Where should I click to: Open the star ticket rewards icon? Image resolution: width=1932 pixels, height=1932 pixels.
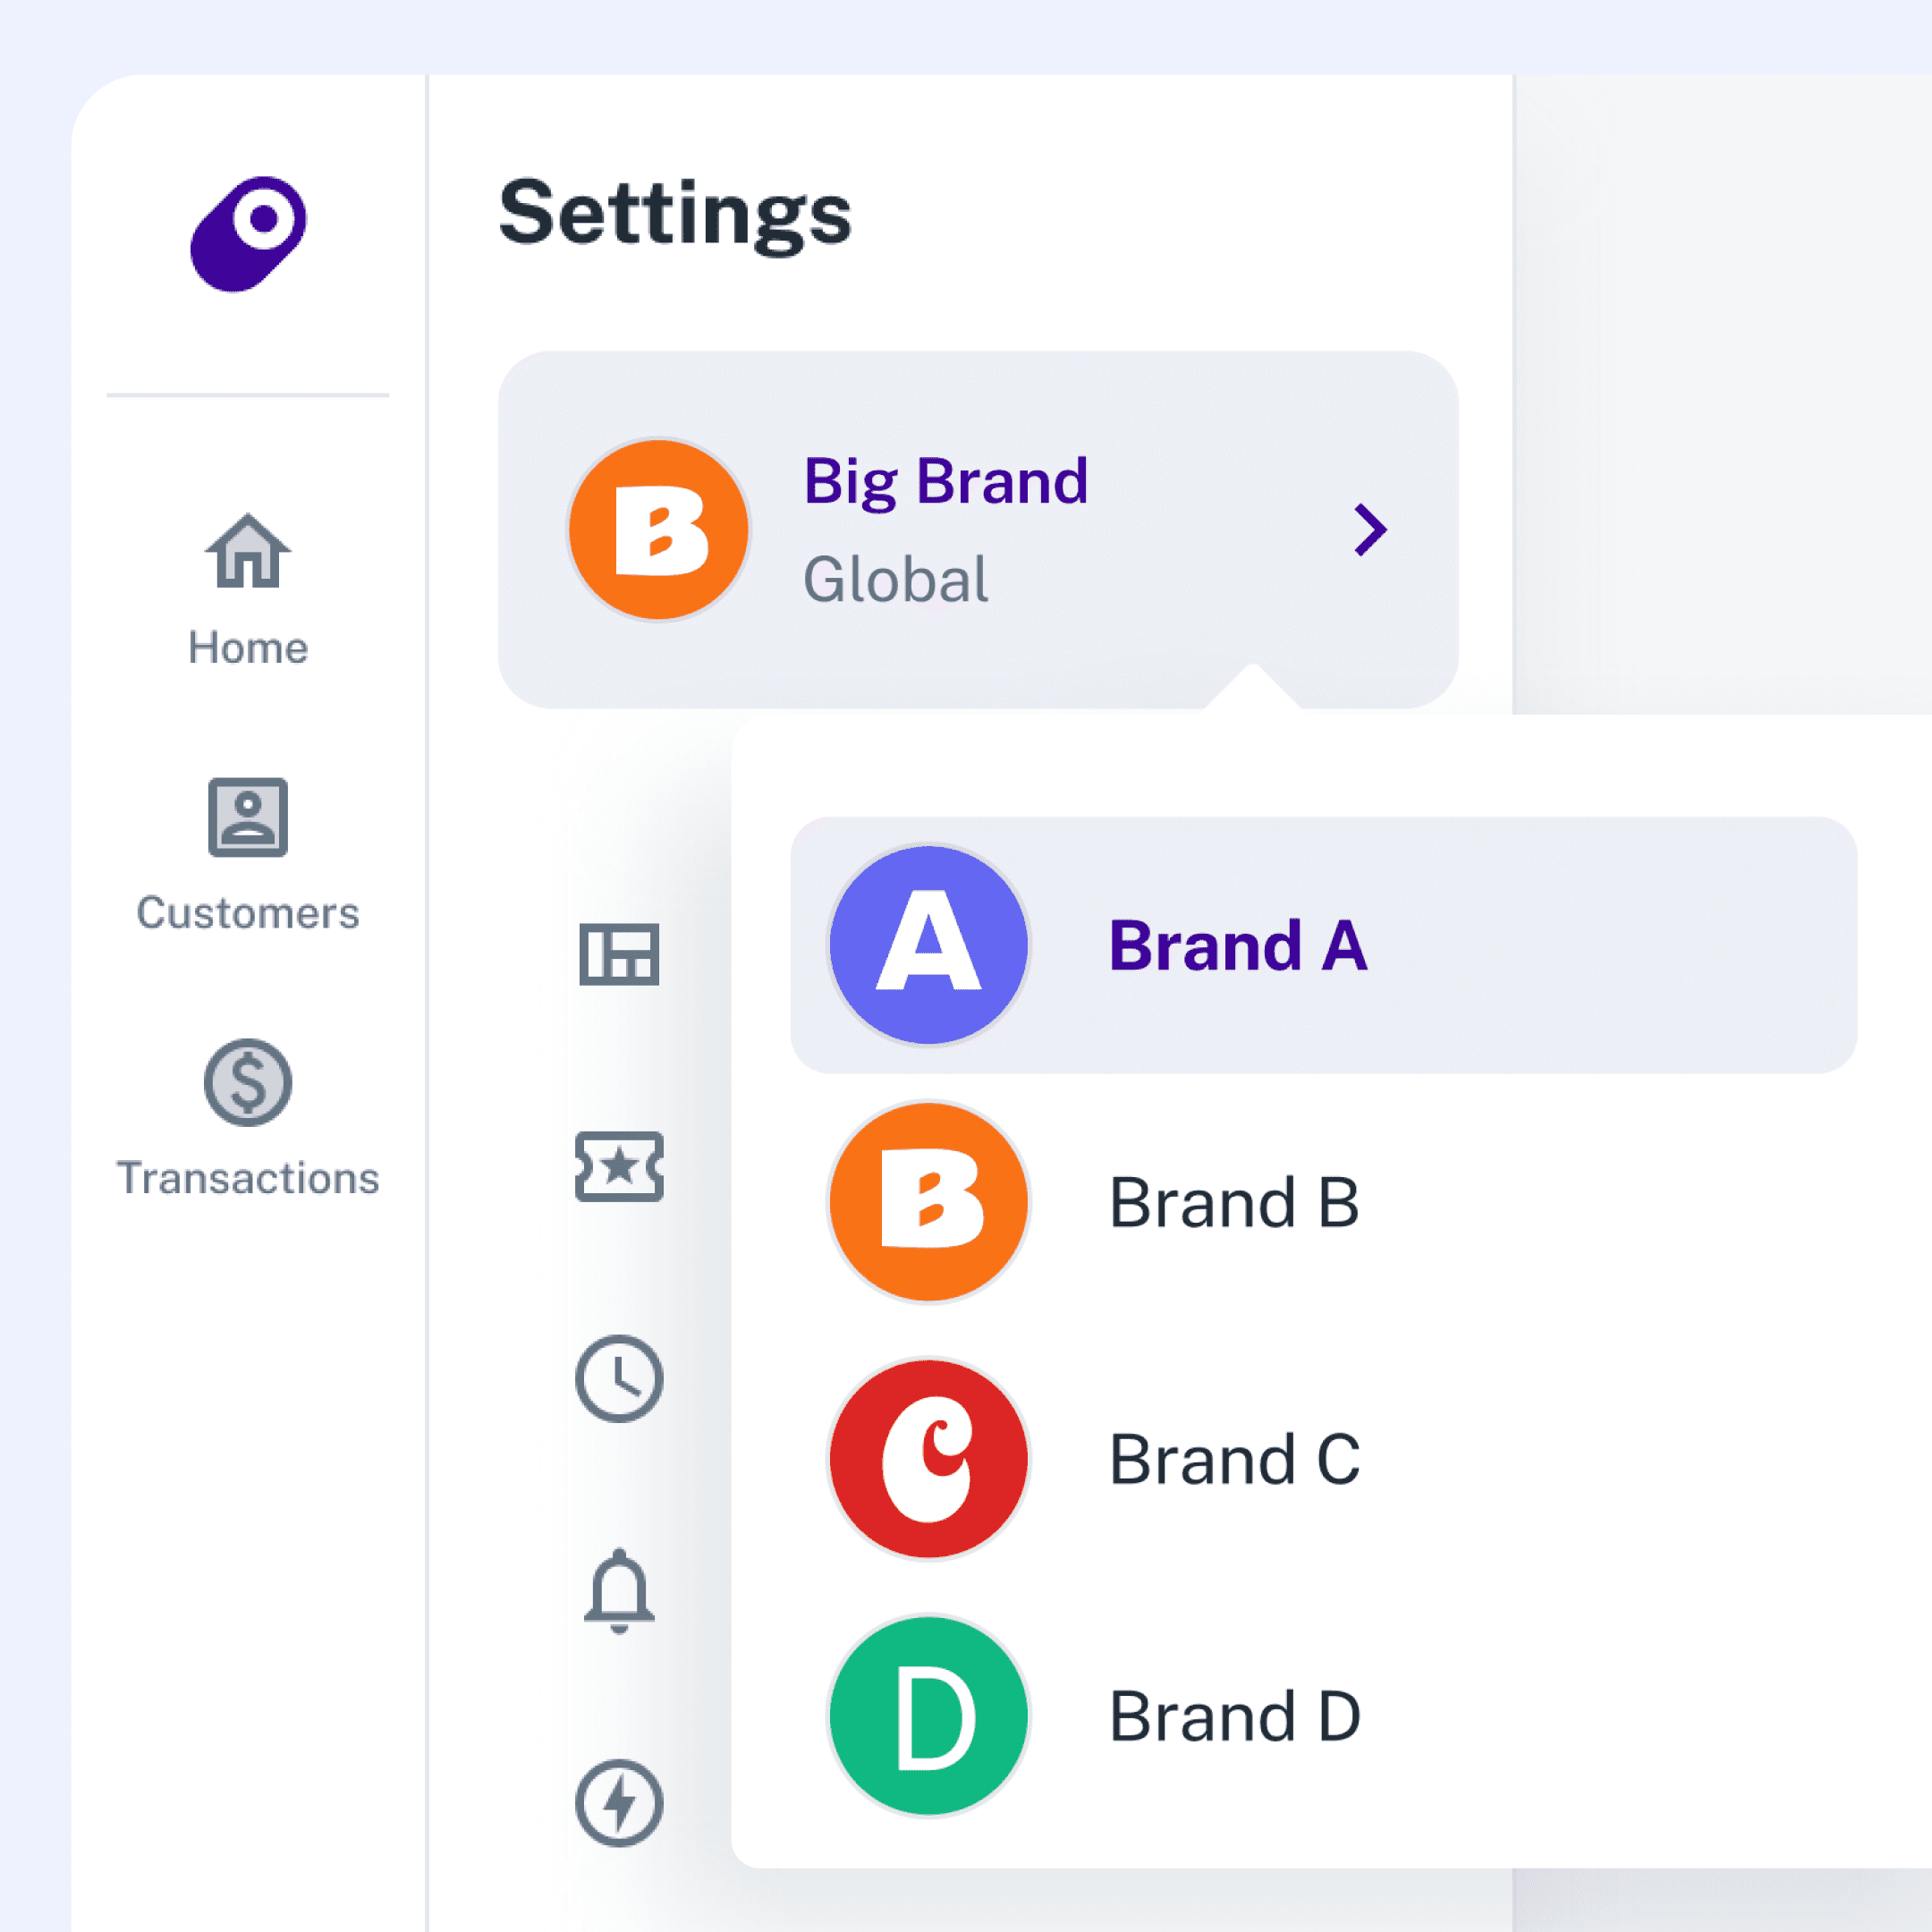click(619, 1166)
